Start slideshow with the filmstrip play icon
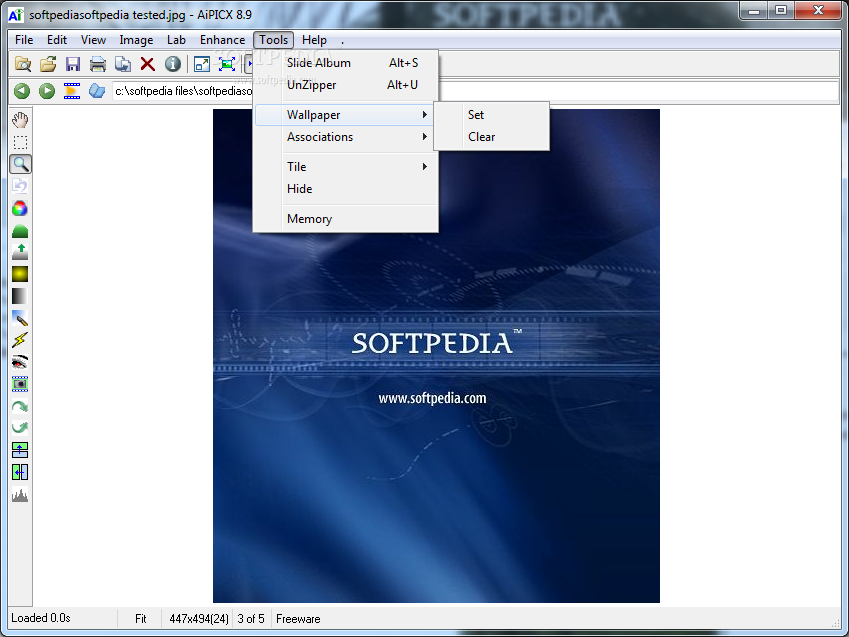This screenshot has height=637, width=849. [x=72, y=90]
